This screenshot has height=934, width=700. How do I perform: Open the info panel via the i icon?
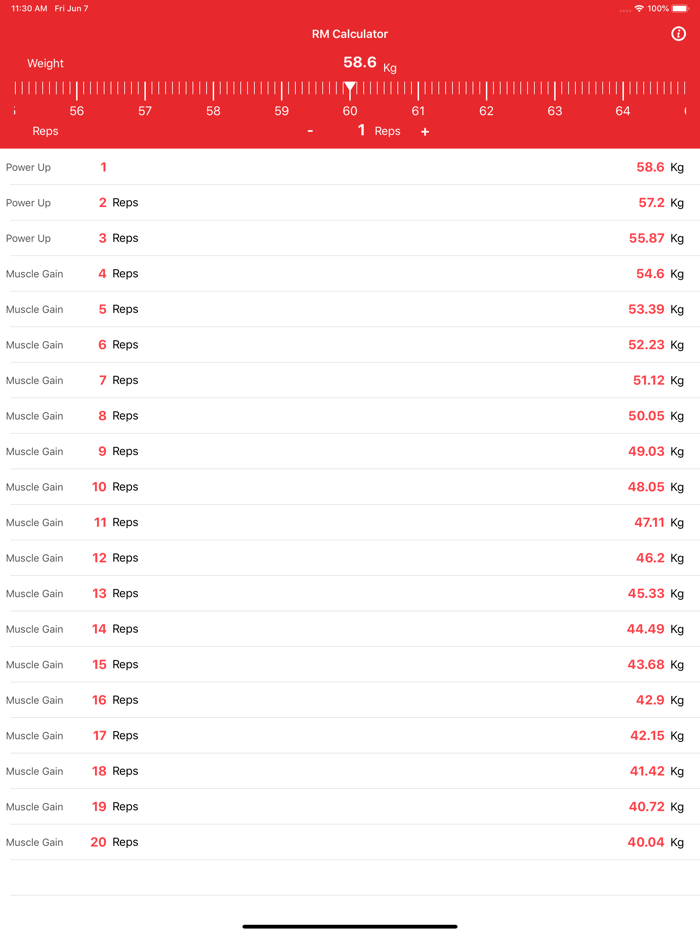[679, 33]
